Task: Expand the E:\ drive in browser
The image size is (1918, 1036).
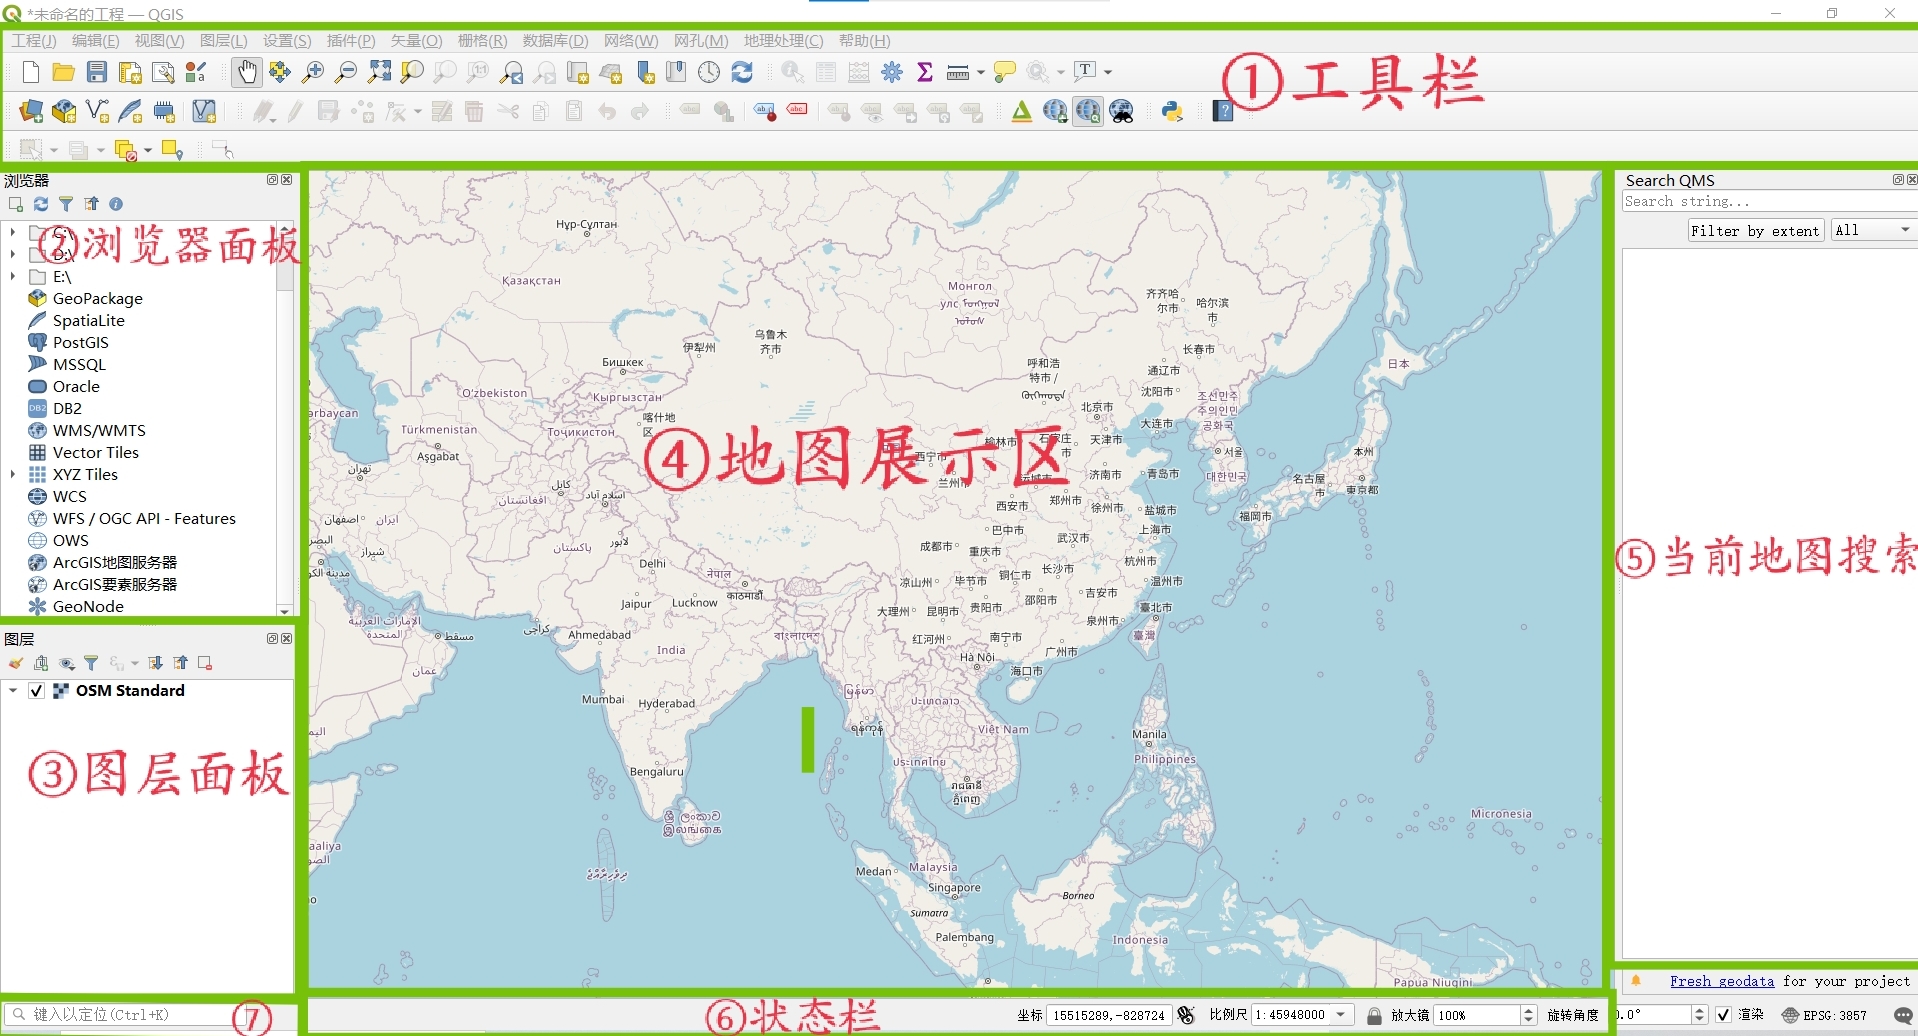Action: click(x=12, y=276)
